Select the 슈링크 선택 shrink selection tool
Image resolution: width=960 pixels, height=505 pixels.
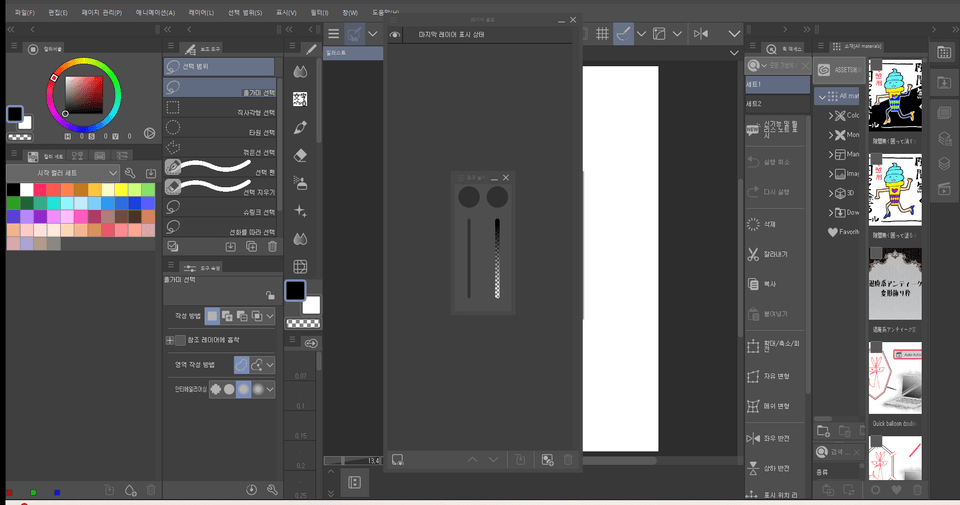[220, 207]
